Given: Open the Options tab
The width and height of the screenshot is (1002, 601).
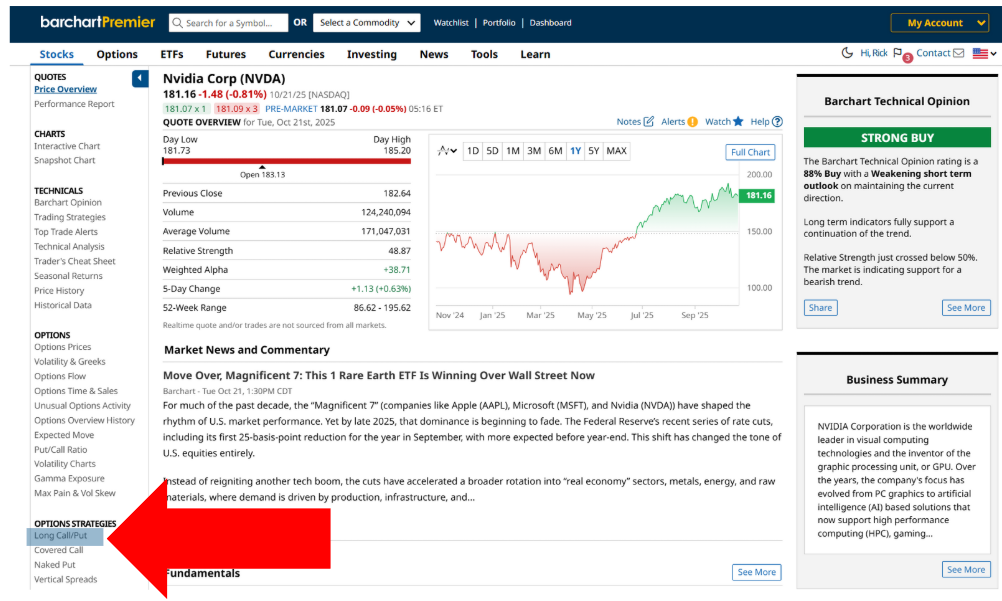Looking at the screenshot, I should click(x=117, y=54).
